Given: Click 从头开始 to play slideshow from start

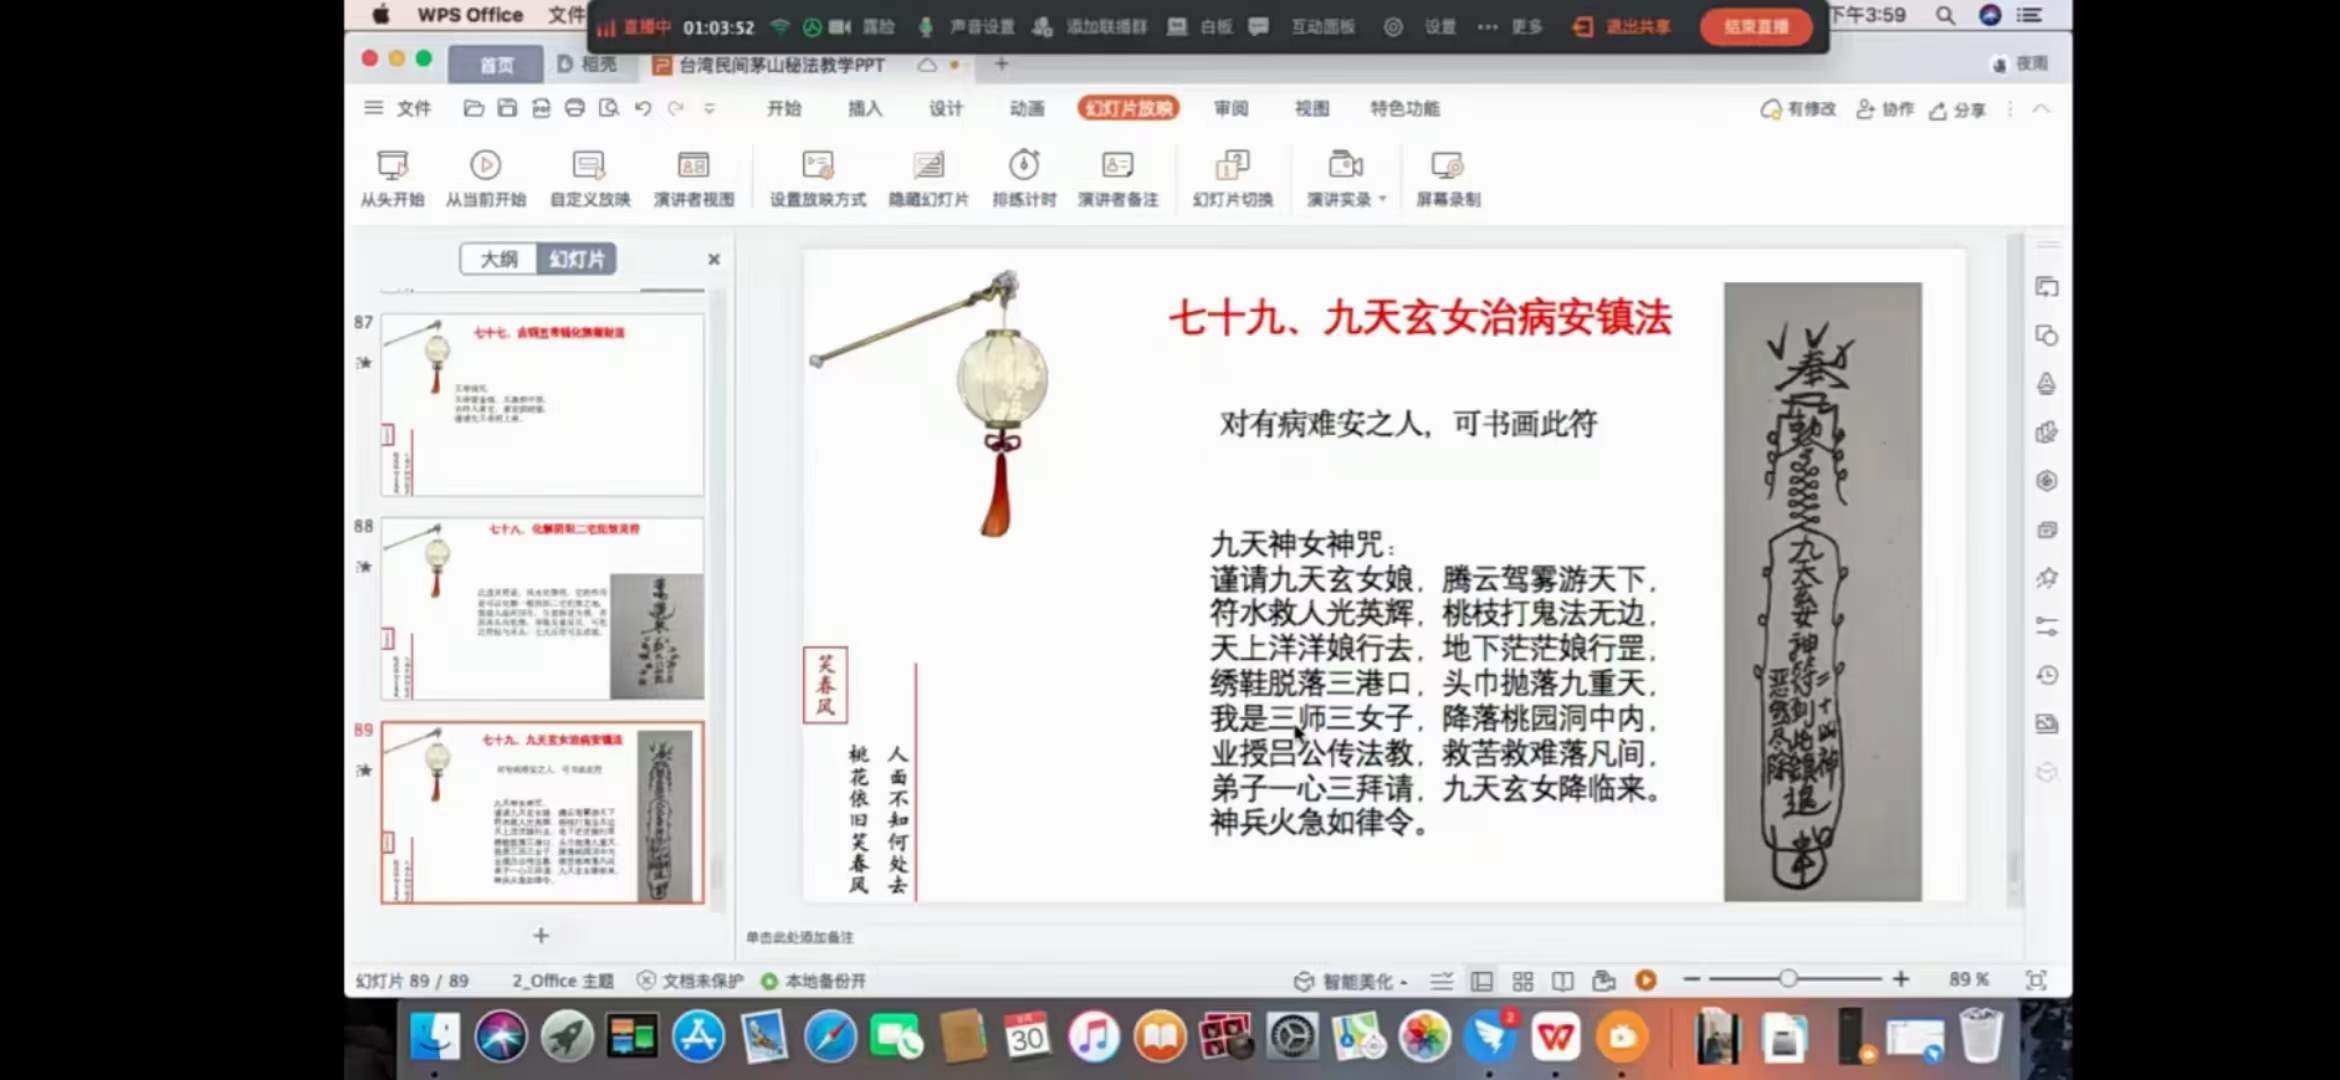Looking at the screenshot, I should [392, 178].
